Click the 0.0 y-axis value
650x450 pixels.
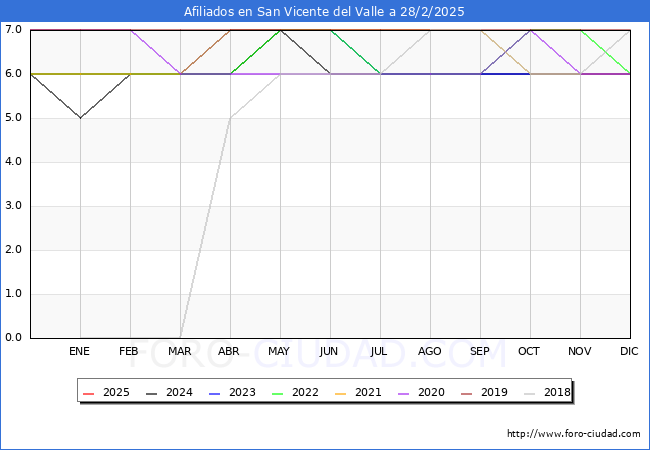[x=13, y=337]
